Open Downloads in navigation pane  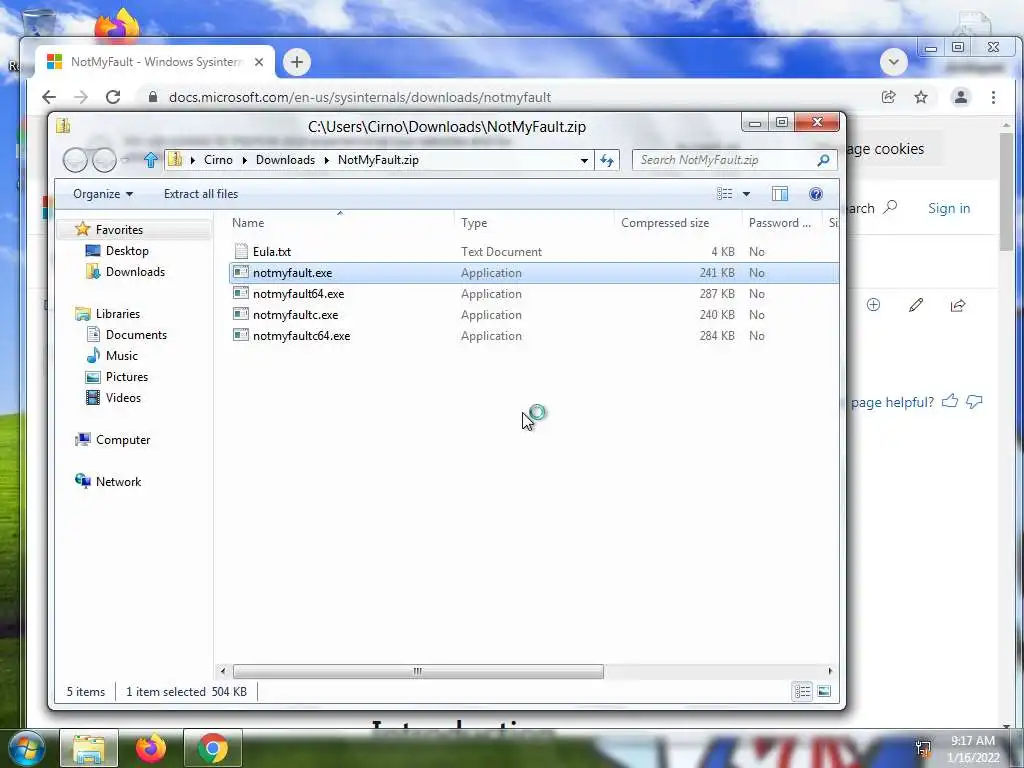135,272
